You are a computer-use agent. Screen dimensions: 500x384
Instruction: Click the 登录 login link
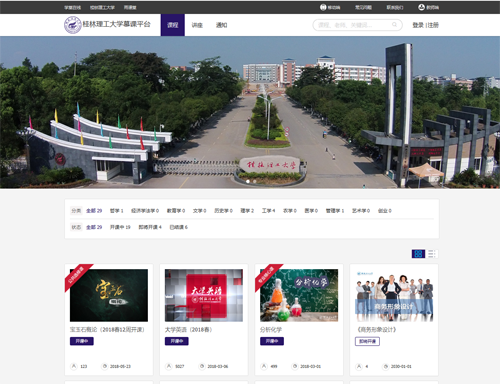418,25
